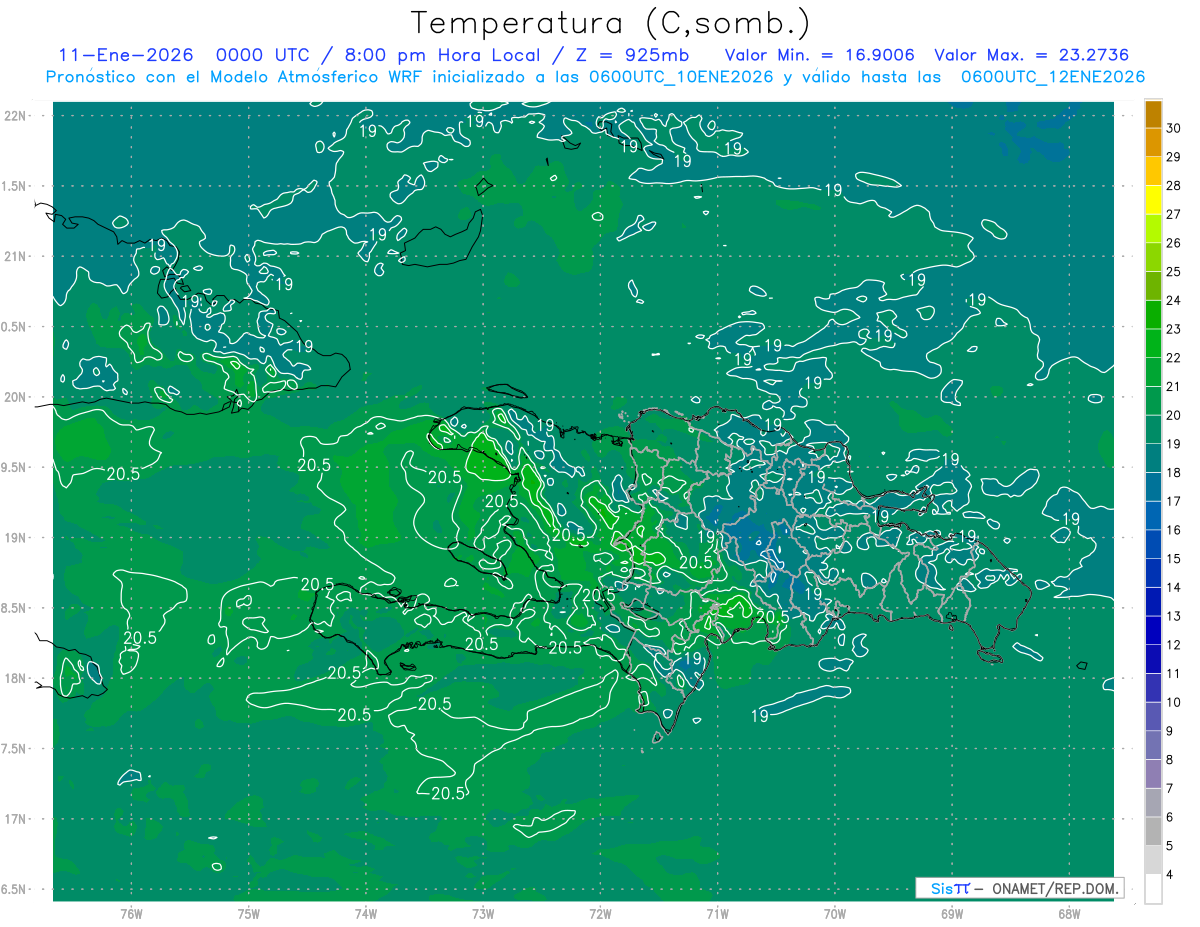This screenshot has width=1200, height=927.
Task: Click the colorbar label "14"
Action: 1176,588
